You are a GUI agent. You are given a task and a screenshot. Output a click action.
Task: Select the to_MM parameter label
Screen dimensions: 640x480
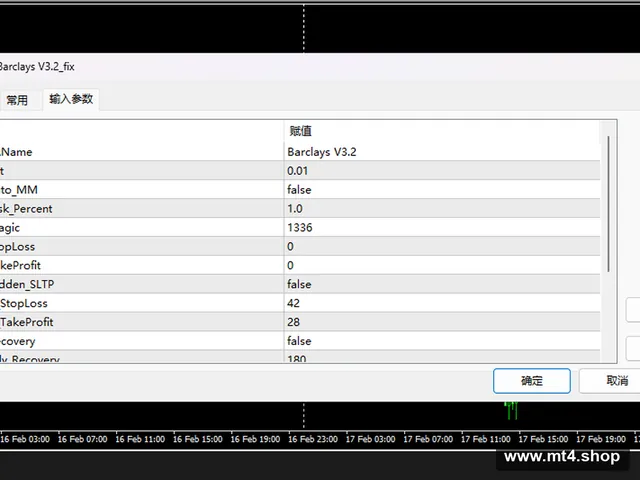point(19,190)
